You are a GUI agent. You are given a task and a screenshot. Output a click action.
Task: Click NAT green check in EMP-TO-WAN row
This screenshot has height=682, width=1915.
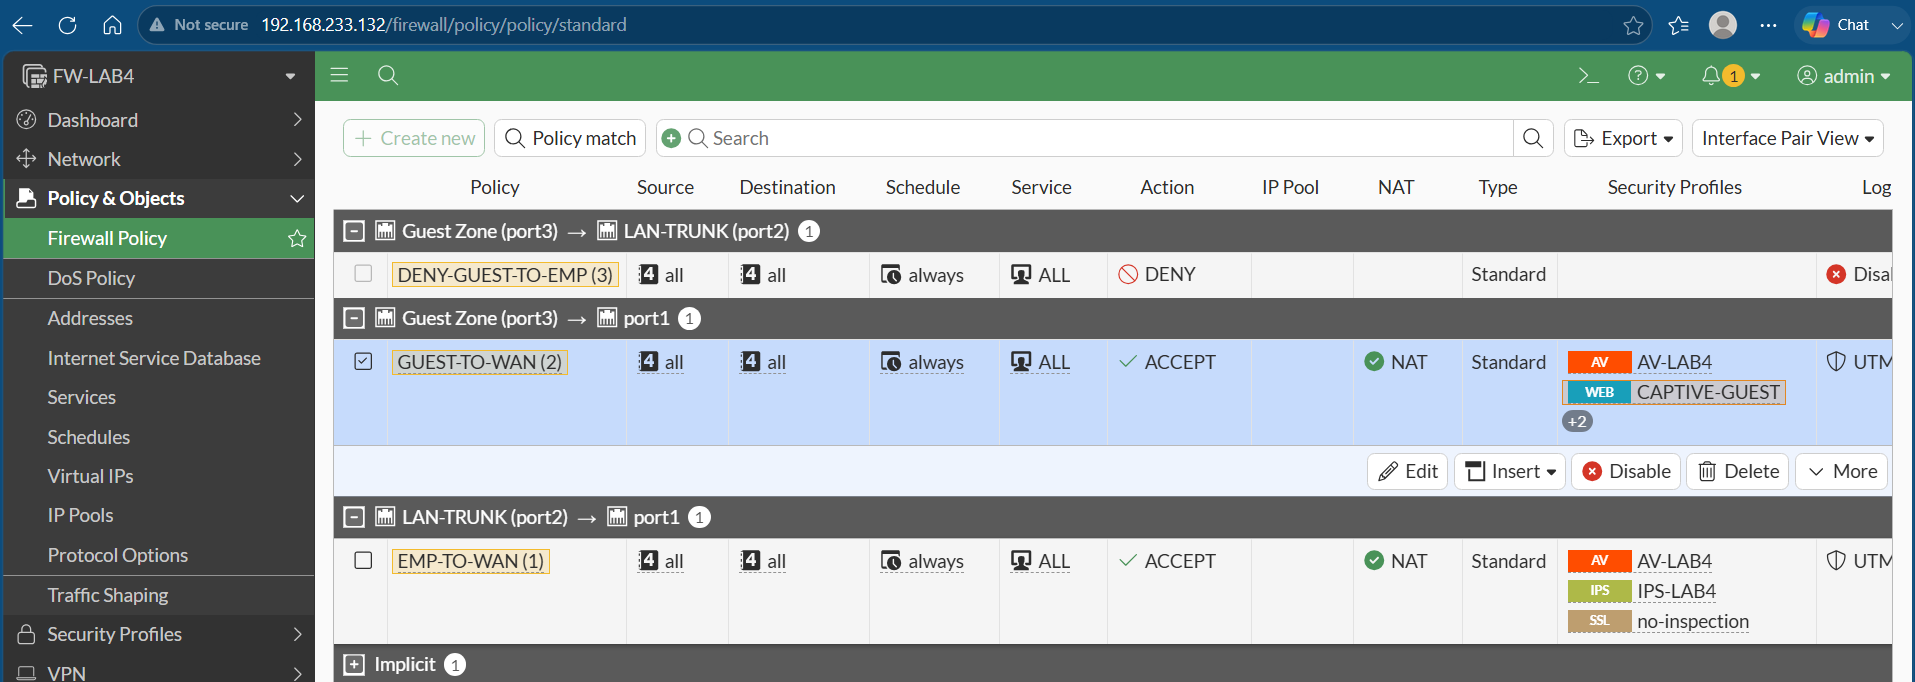coord(1374,560)
